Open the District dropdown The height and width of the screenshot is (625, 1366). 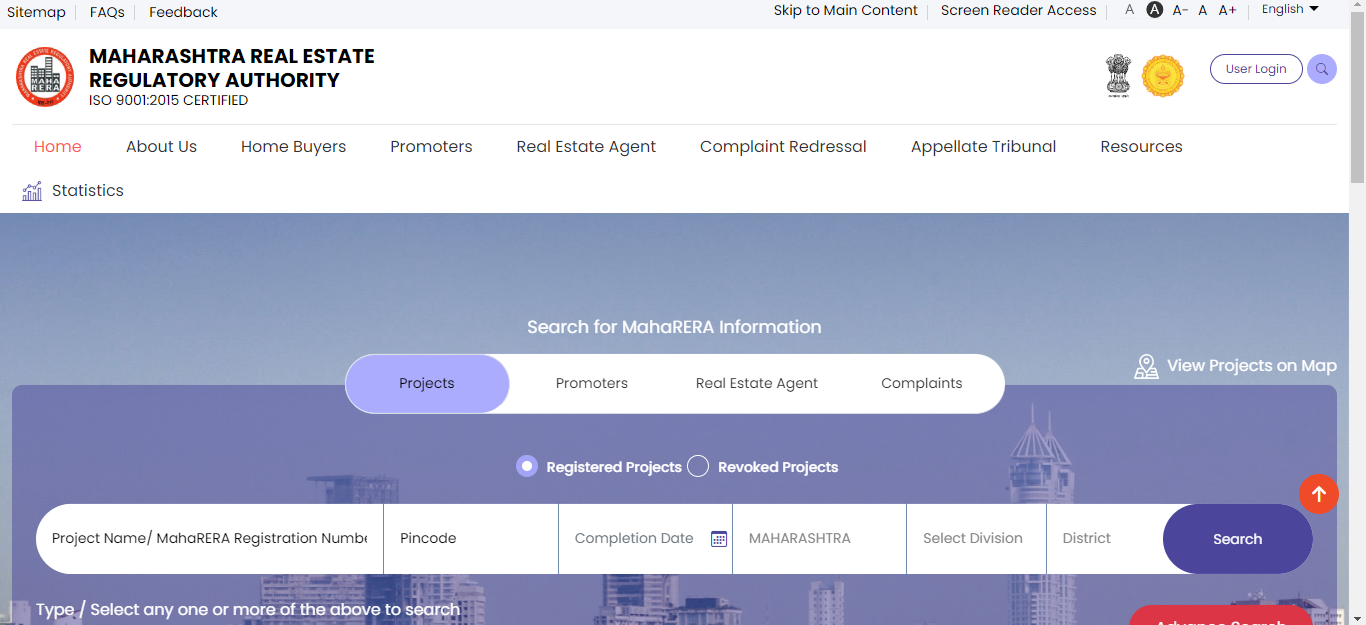coord(1105,538)
